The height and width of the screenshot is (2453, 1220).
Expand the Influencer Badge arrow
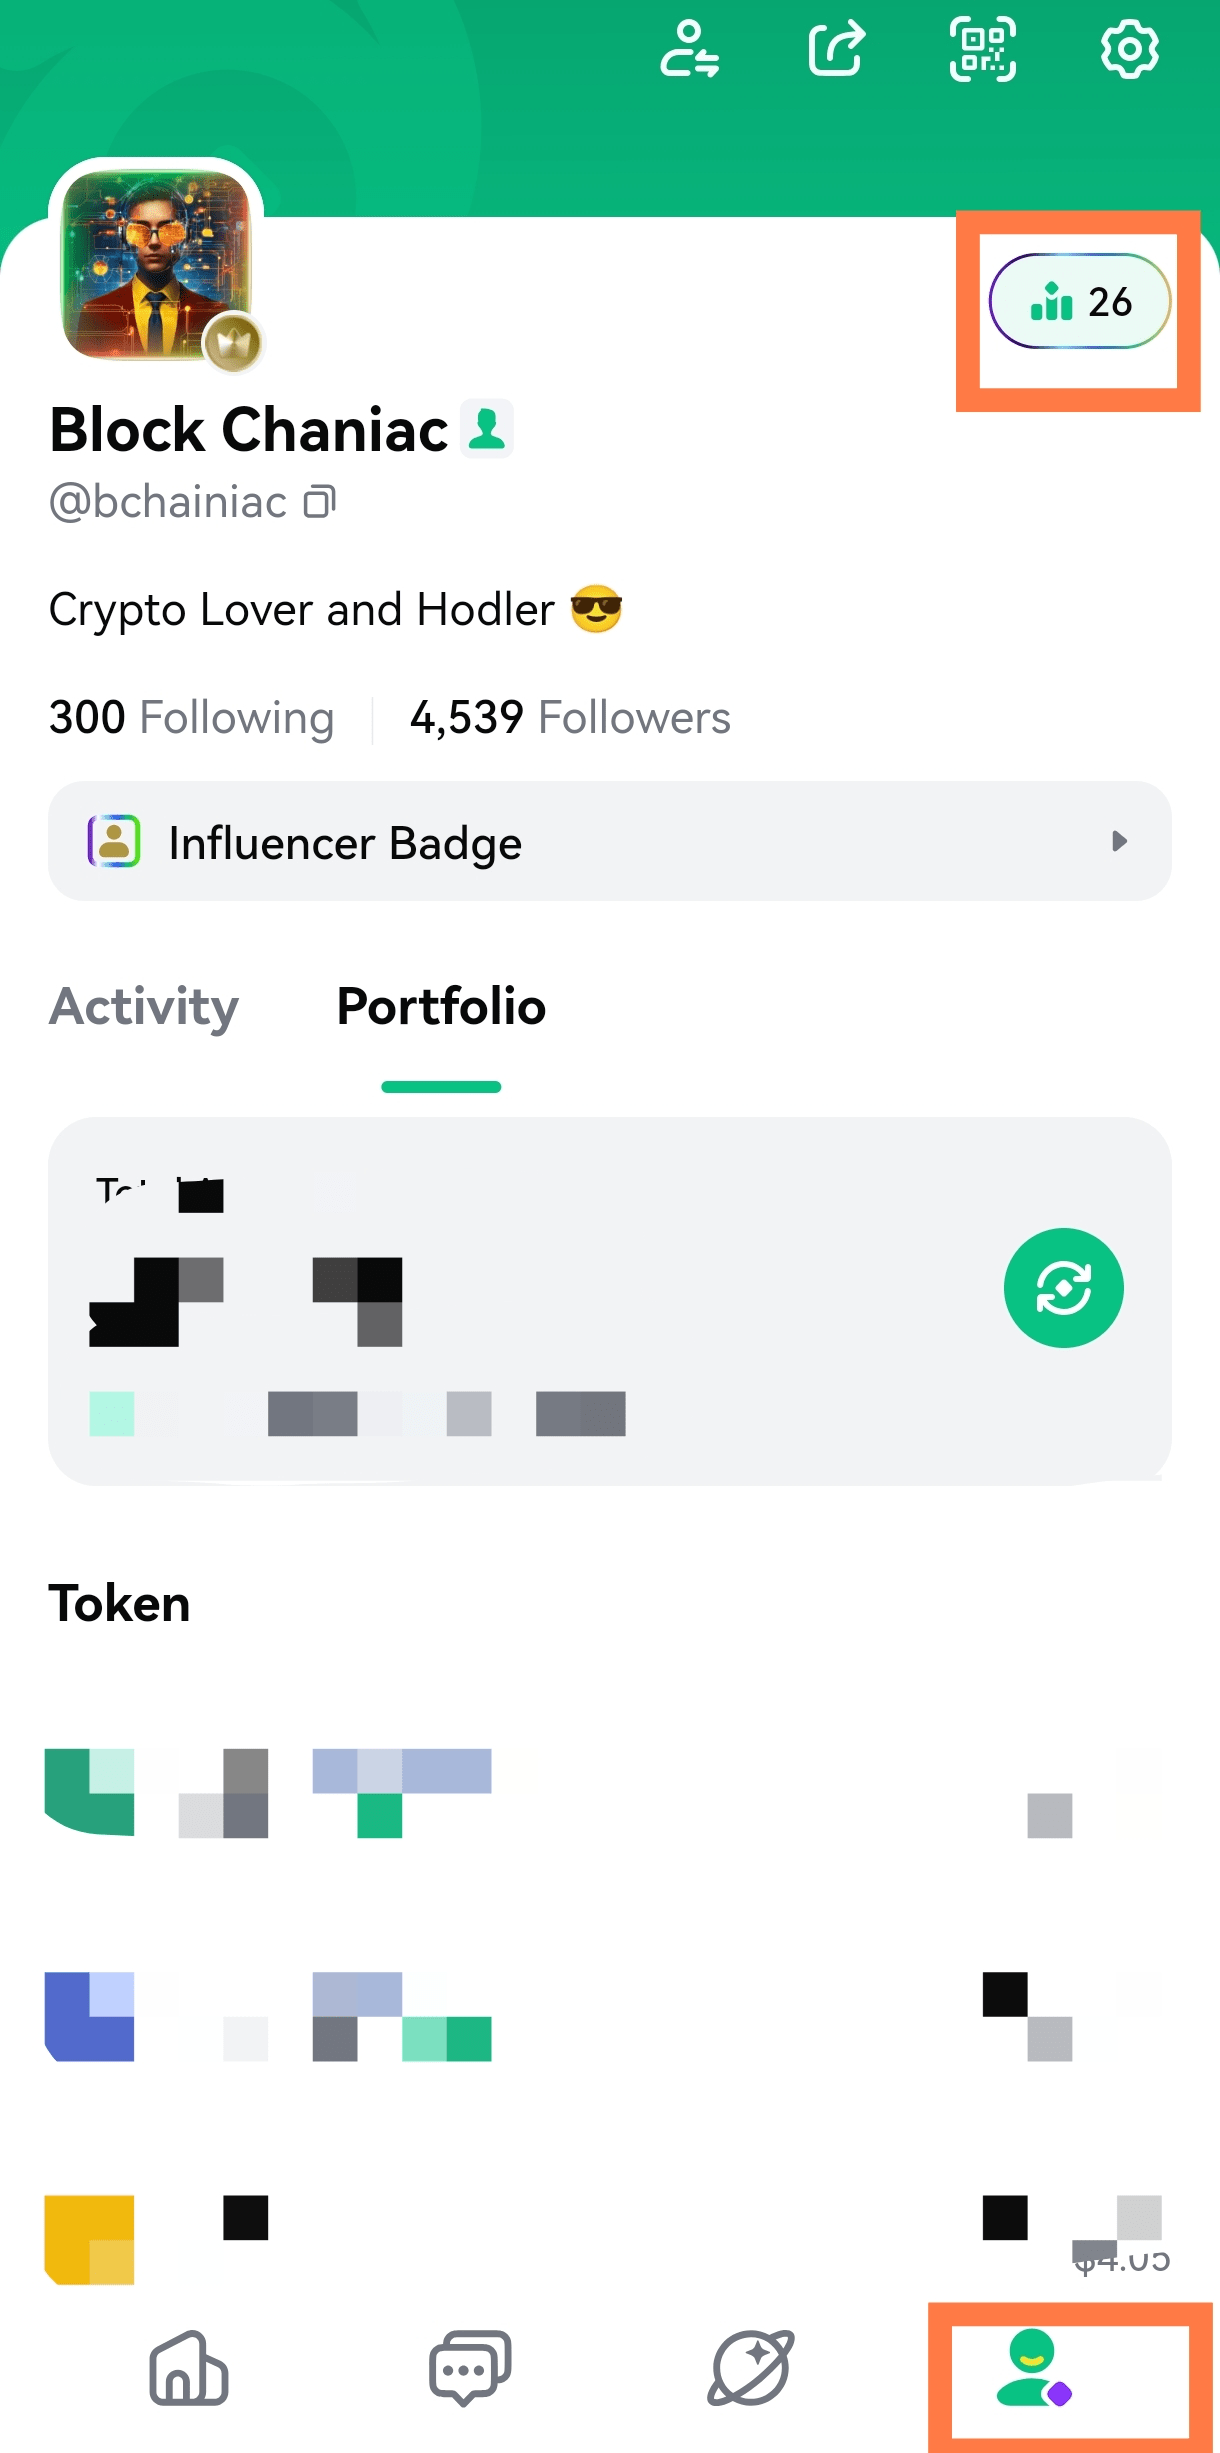1119,841
